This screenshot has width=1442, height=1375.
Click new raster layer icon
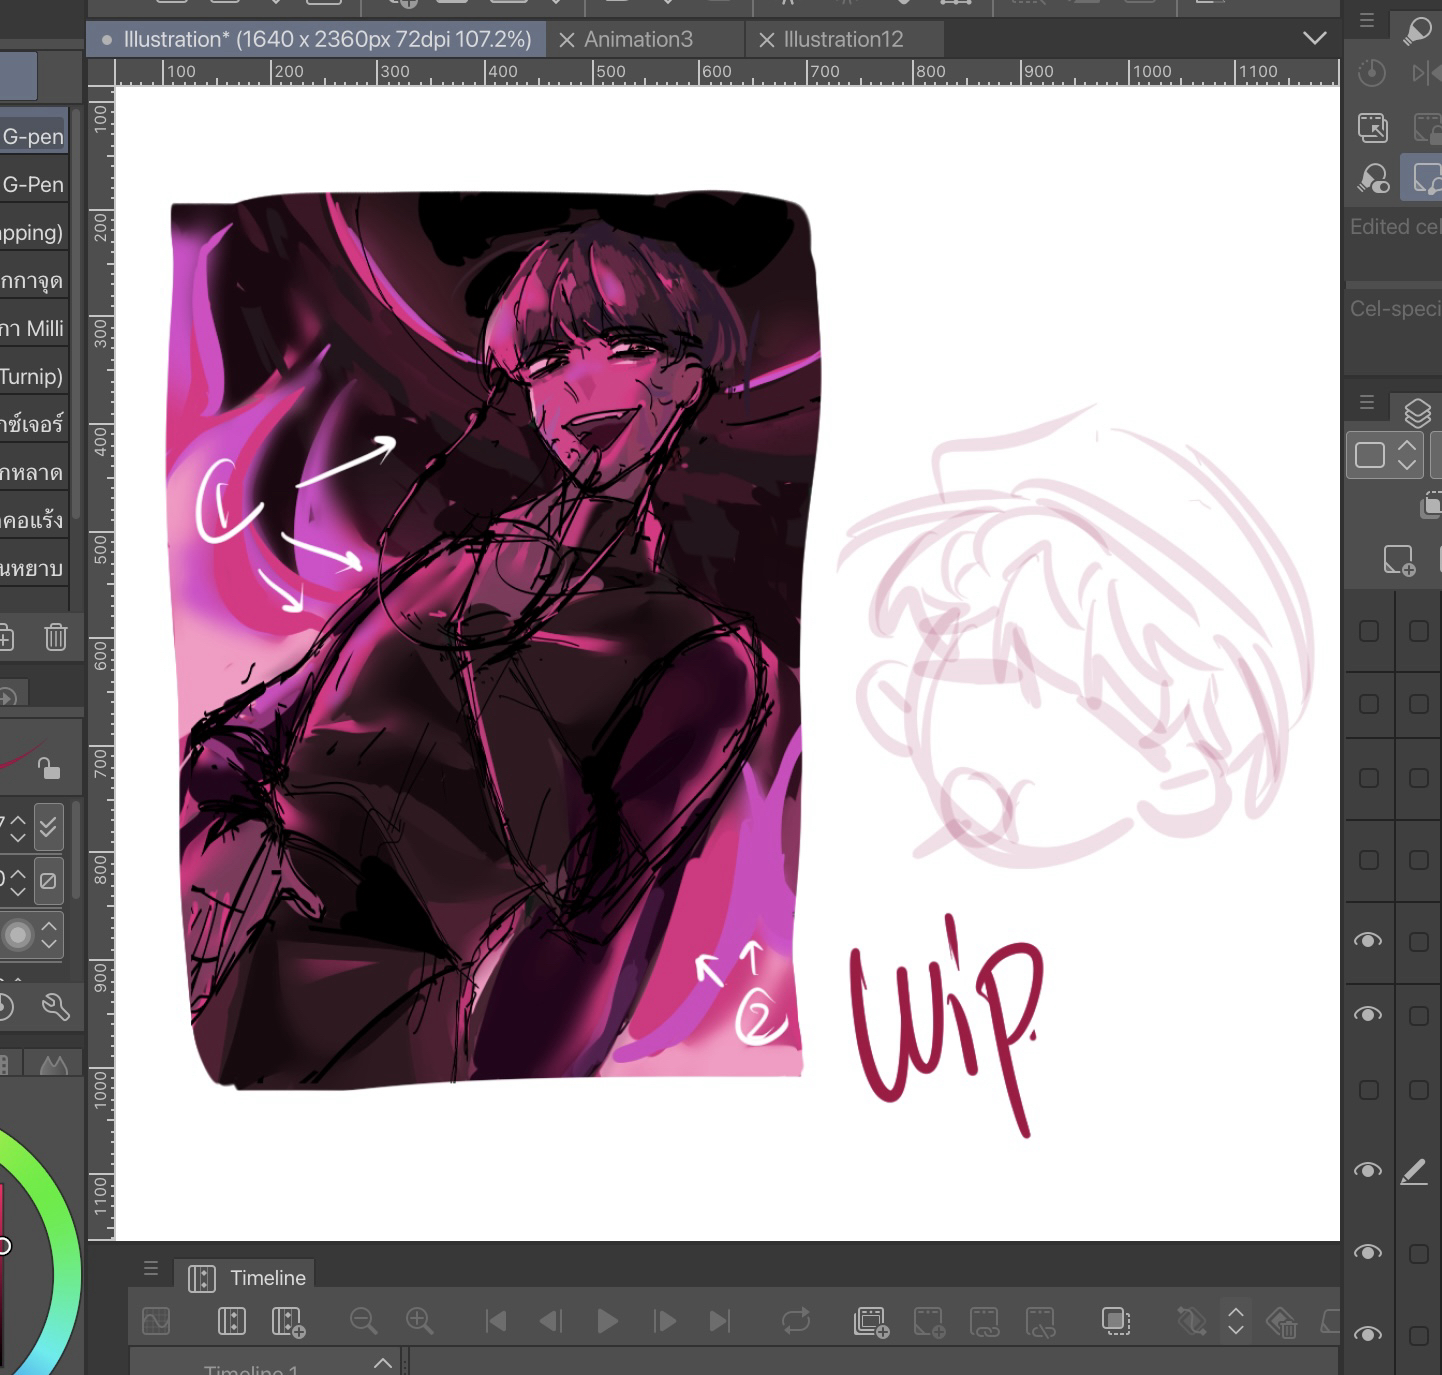1398,560
